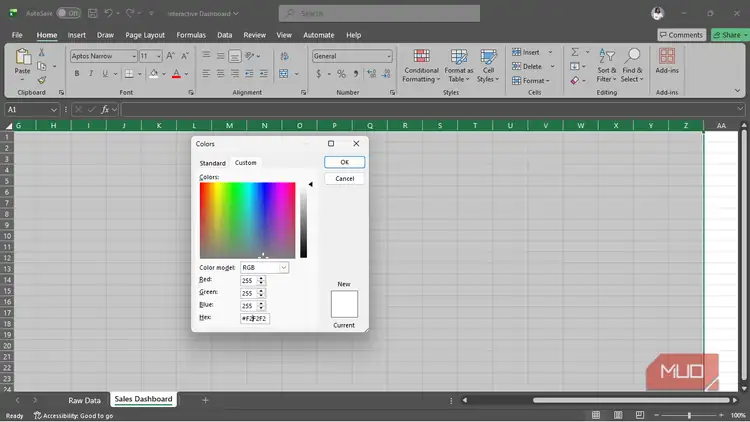Screen dimensions: 750x422
Task: Click the Save disk icon in title bar
Action: coord(93,13)
